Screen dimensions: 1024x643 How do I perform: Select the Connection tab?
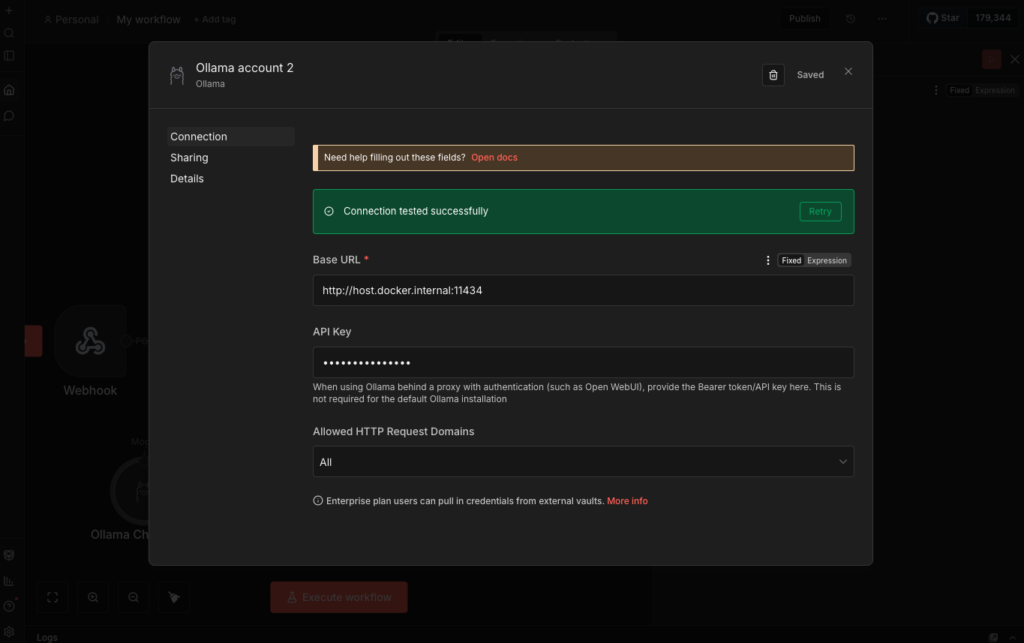(x=199, y=137)
